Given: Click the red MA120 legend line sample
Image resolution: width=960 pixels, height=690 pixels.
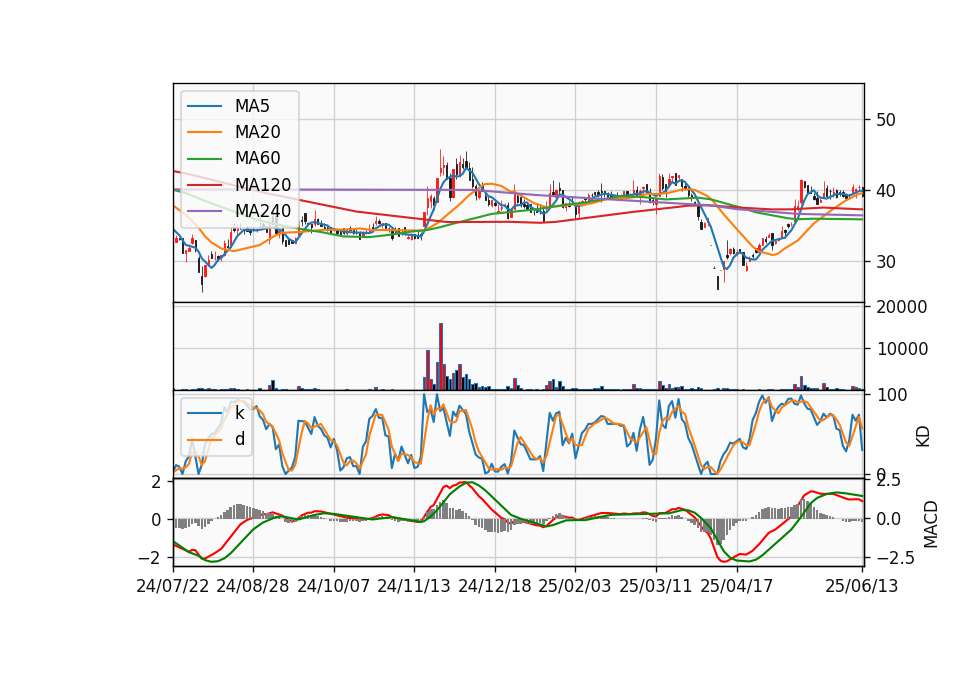Looking at the screenshot, I should click(204, 185).
